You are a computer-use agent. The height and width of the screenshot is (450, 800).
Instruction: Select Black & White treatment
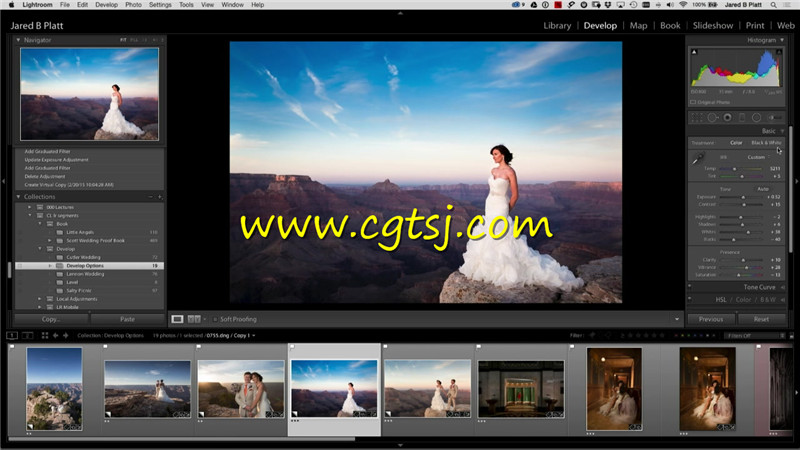(766, 143)
